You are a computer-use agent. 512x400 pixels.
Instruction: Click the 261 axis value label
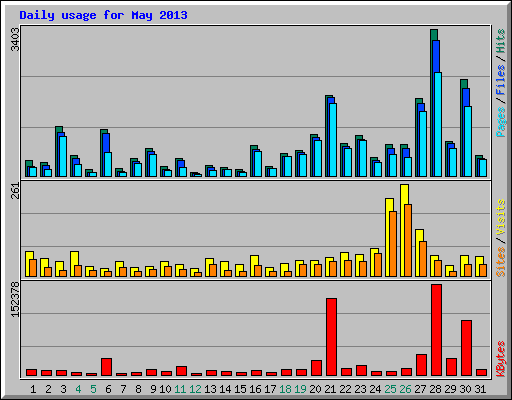(x=15, y=191)
